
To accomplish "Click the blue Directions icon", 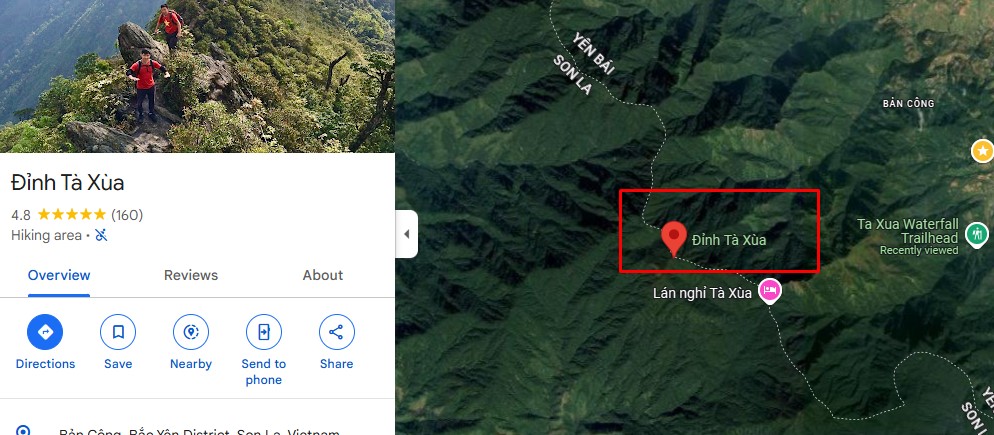I will tap(45, 332).
